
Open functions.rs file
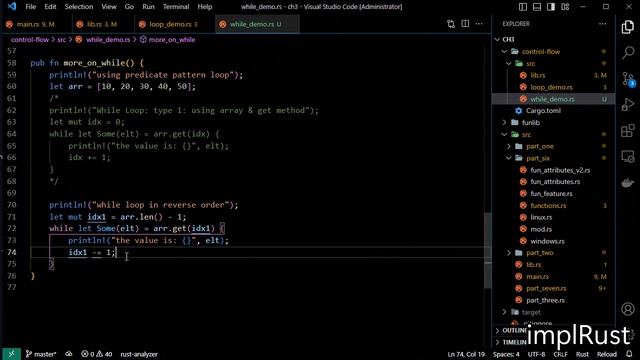coord(553,205)
